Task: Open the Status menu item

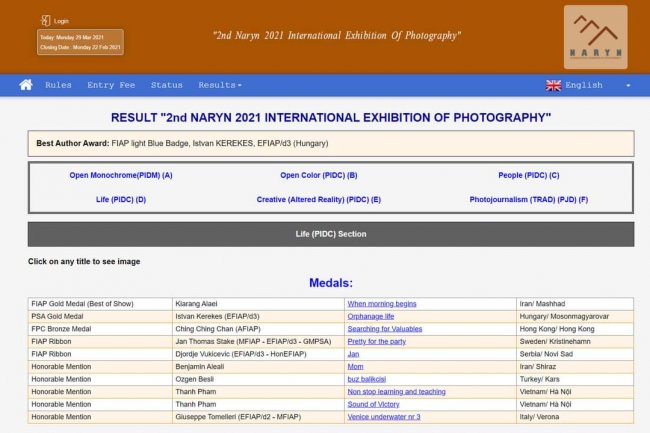Action: click(x=166, y=85)
